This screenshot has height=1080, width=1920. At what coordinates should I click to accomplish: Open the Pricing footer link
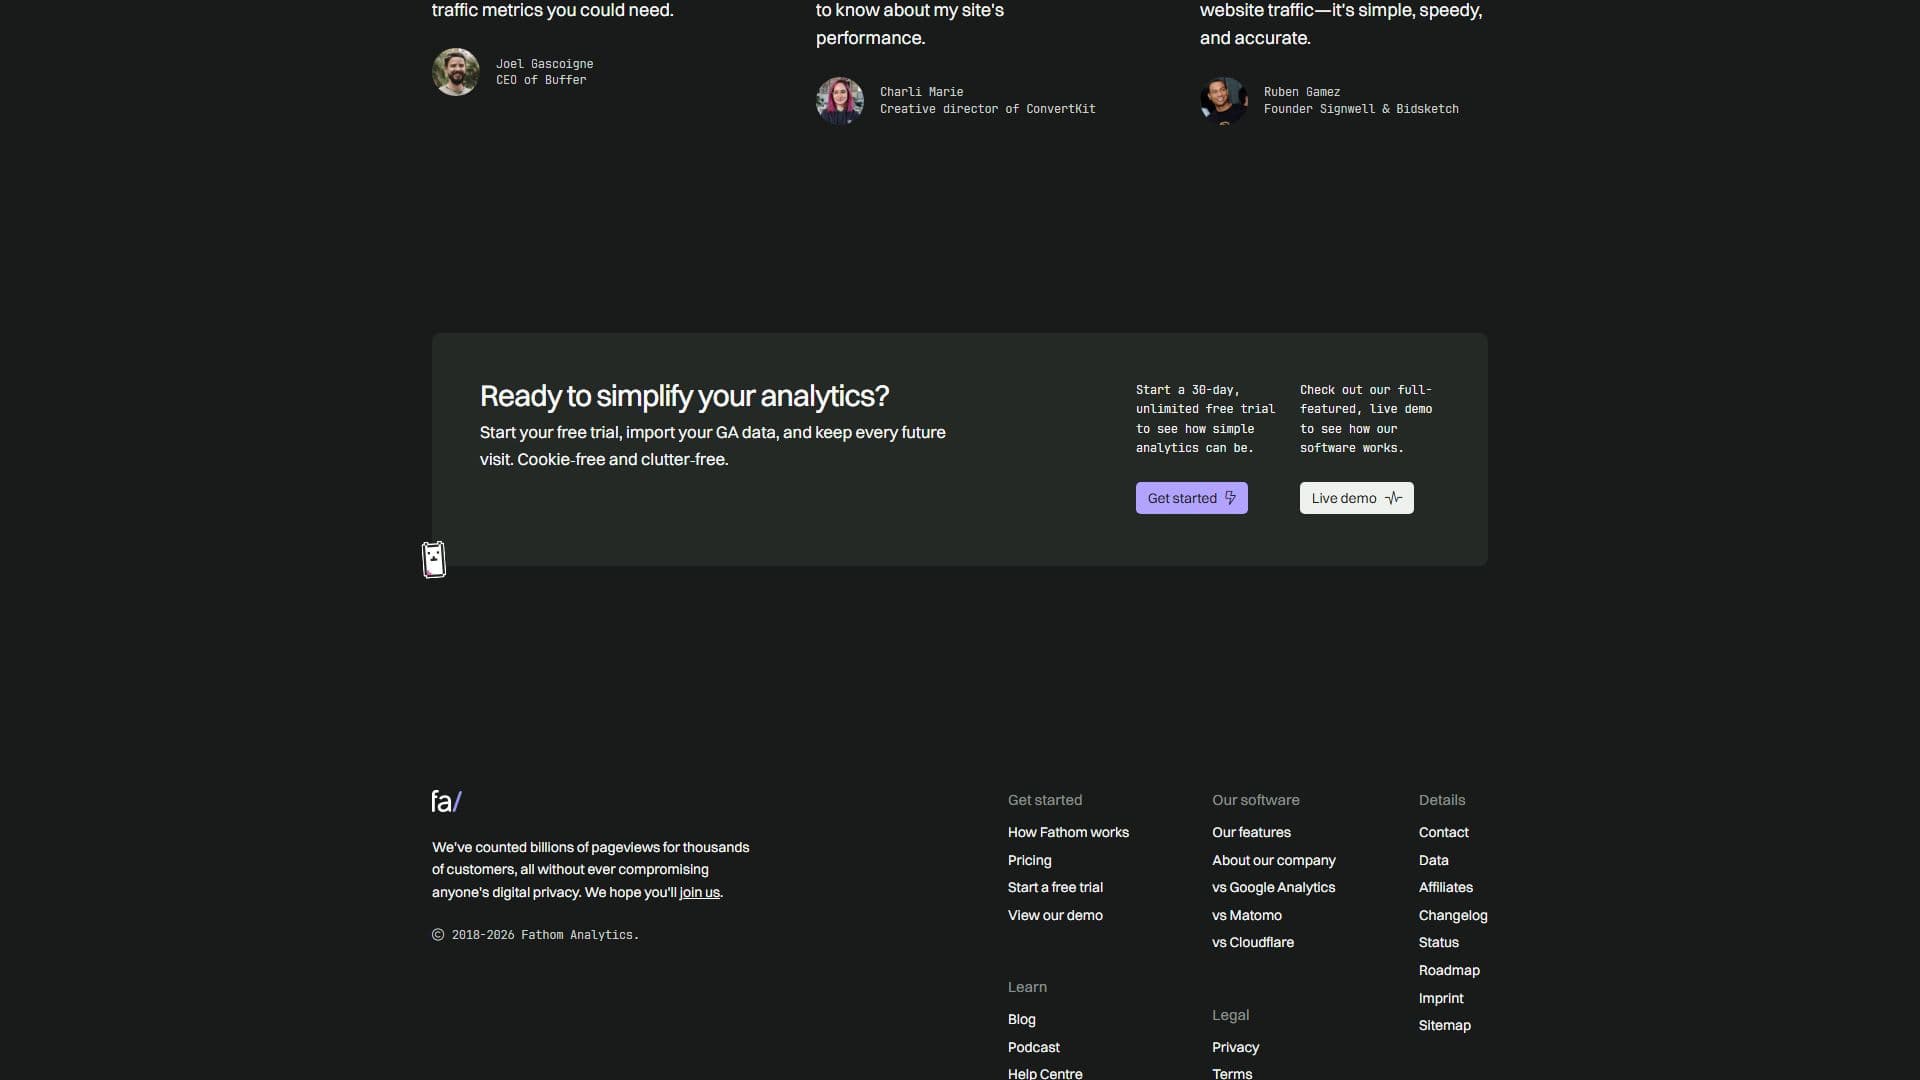(1029, 860)
